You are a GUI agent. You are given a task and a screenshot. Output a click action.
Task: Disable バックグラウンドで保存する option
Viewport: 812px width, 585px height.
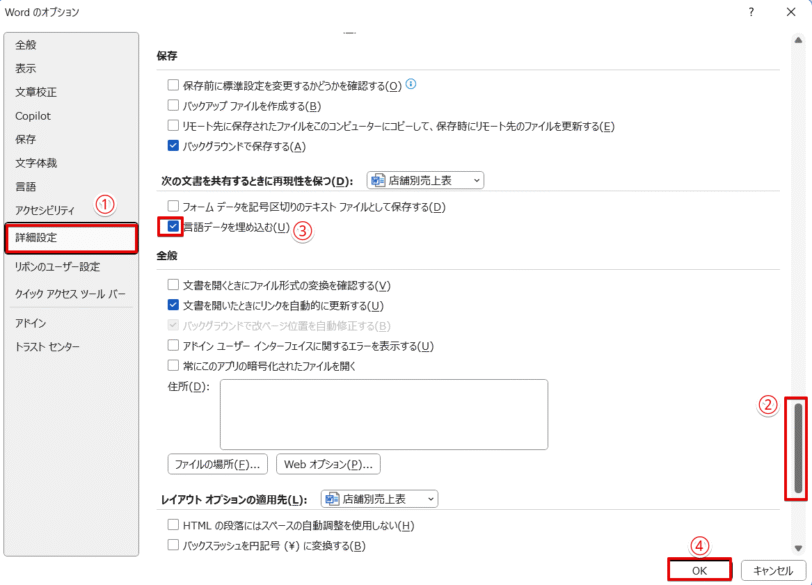(171, 147)
